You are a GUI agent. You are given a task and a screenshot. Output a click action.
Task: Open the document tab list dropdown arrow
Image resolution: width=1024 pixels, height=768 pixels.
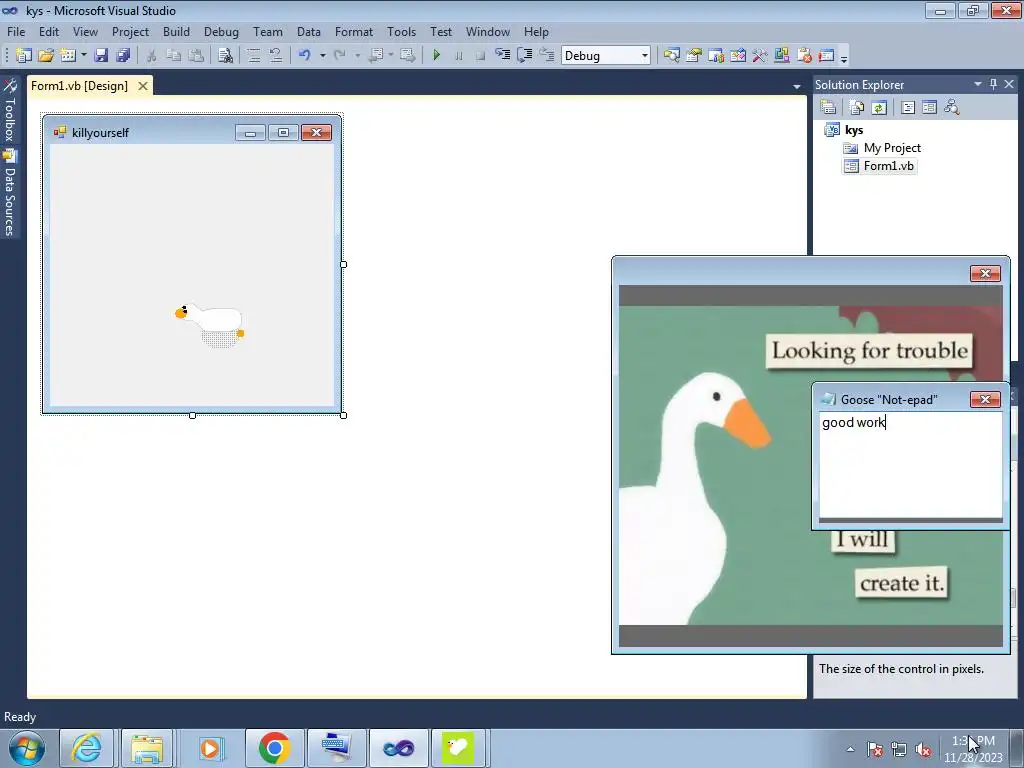pyautogui.click(x=797, y=86)
